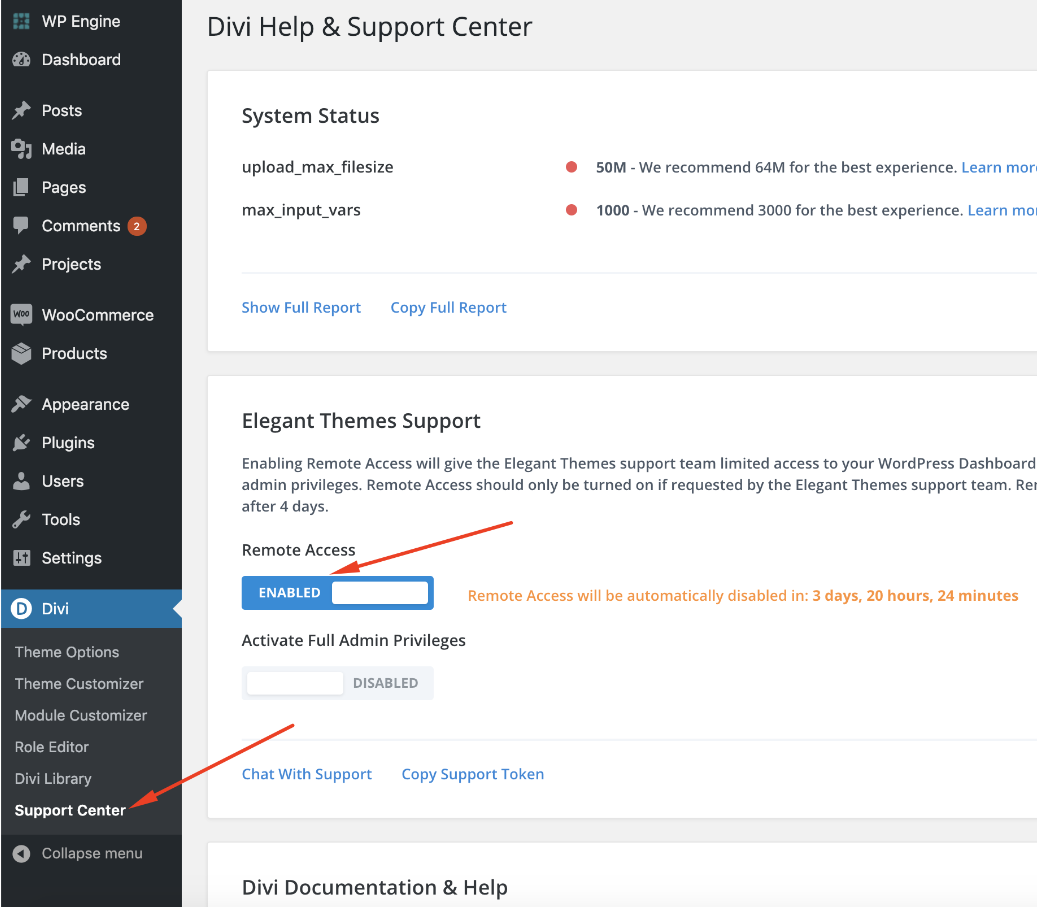Click the Users icon
This screenshot has height=909, width=1044.
pos(18,481)
